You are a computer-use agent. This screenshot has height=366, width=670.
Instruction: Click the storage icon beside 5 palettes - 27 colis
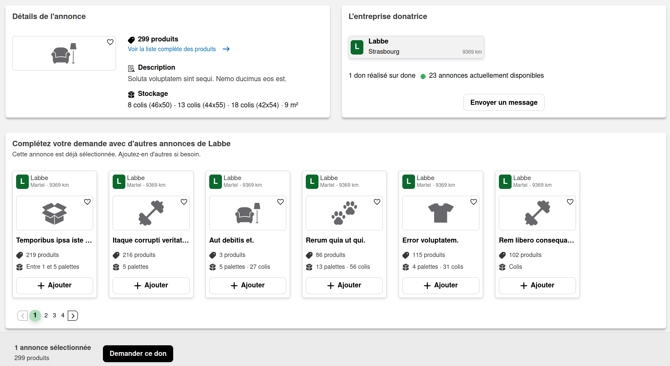pos(212,267)
